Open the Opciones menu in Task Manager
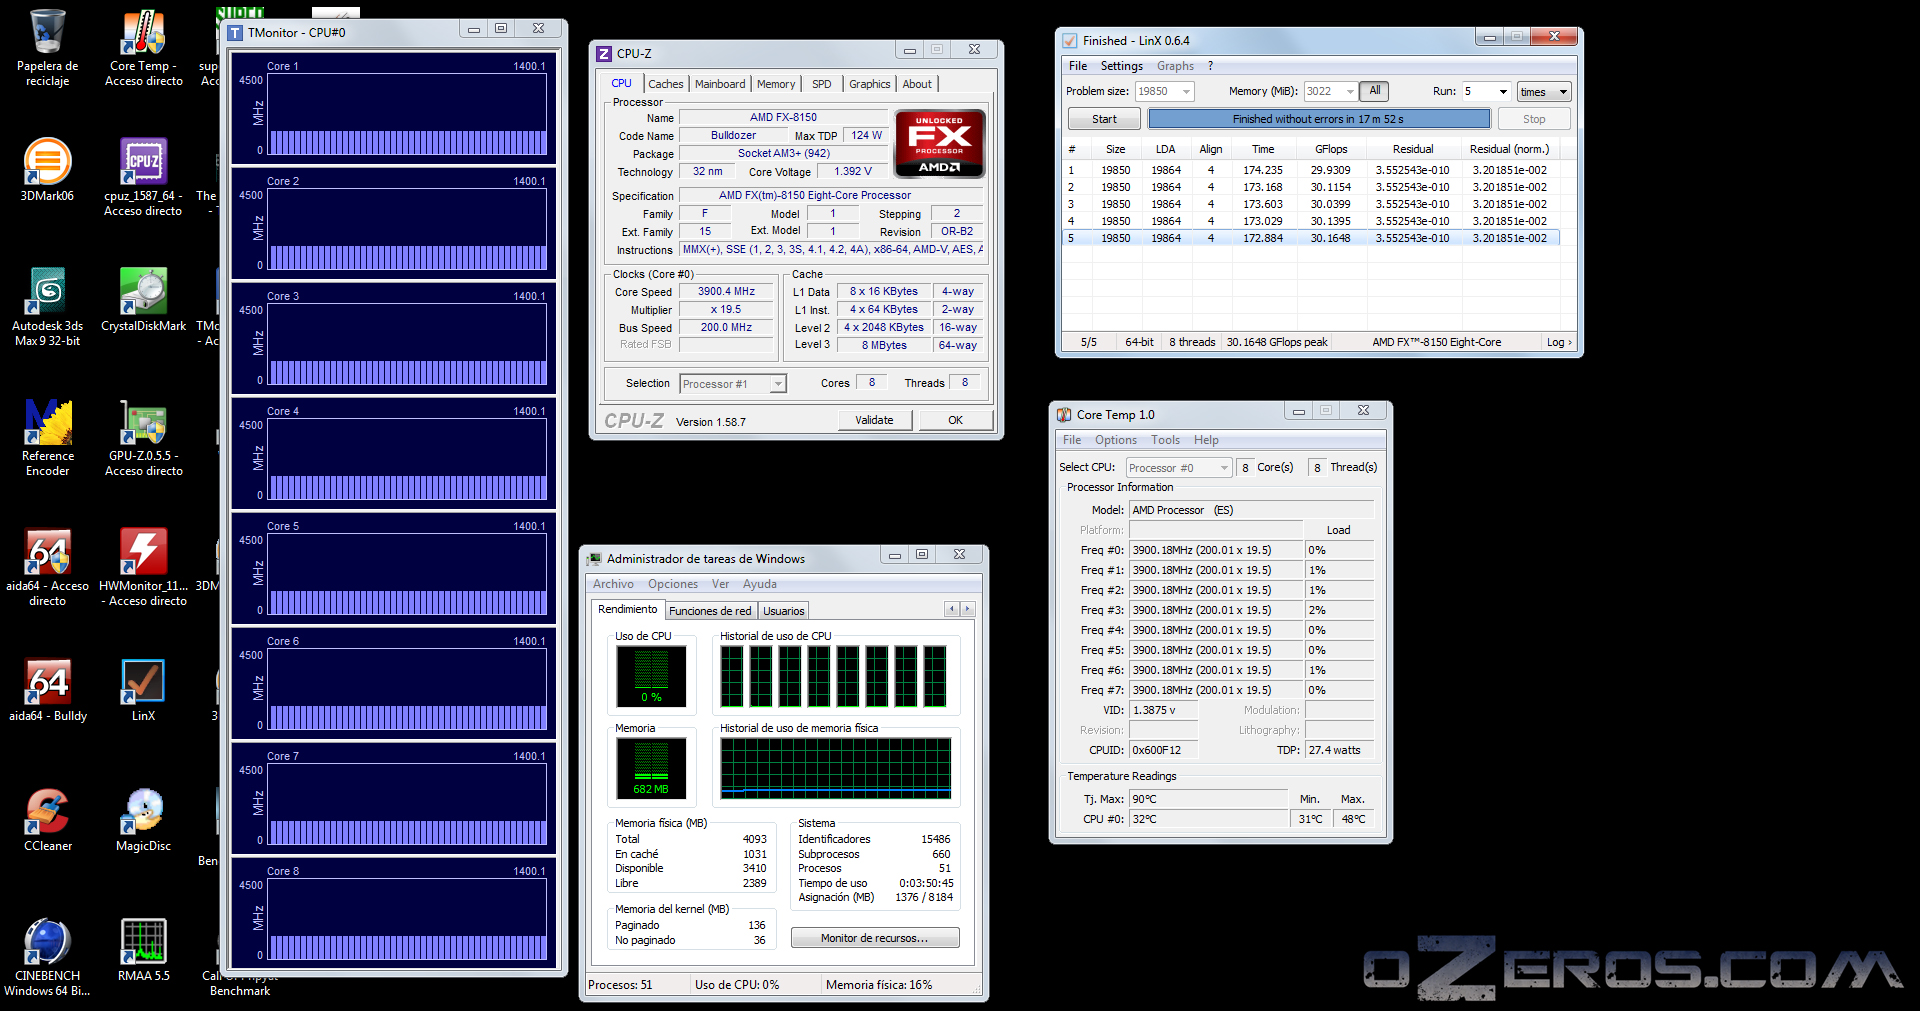Image resolution: width=1920 pixels, height=1011 pixels. point(673,584)
